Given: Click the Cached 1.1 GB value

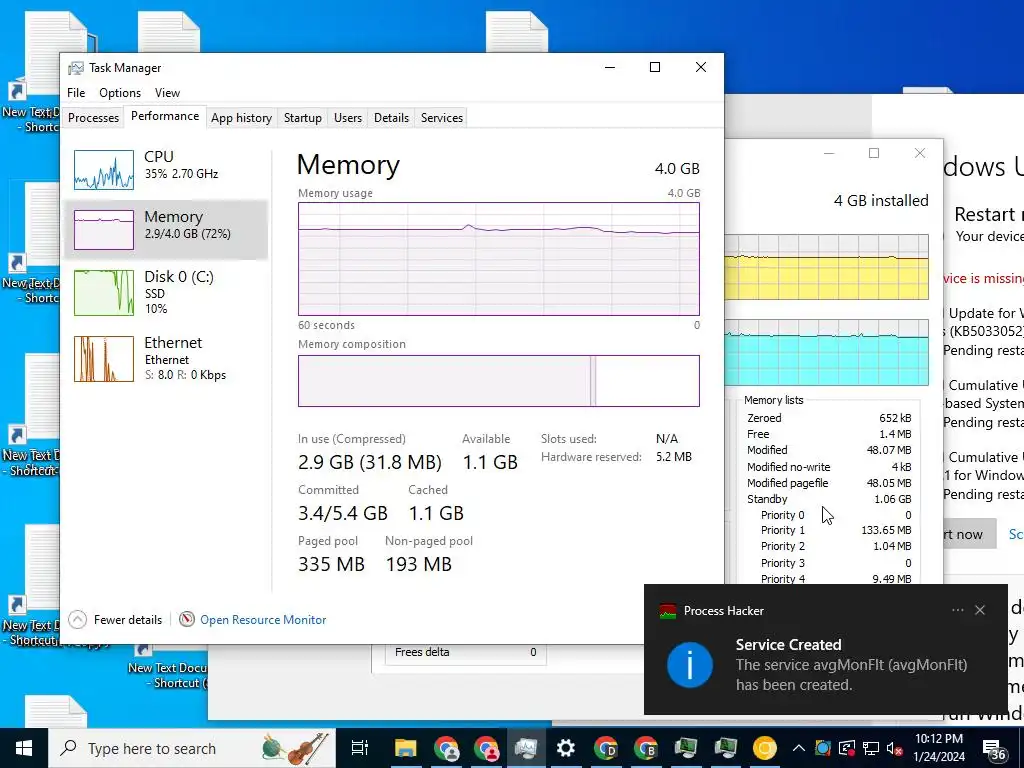Looking at the screenshot, I should pos(436,513).
